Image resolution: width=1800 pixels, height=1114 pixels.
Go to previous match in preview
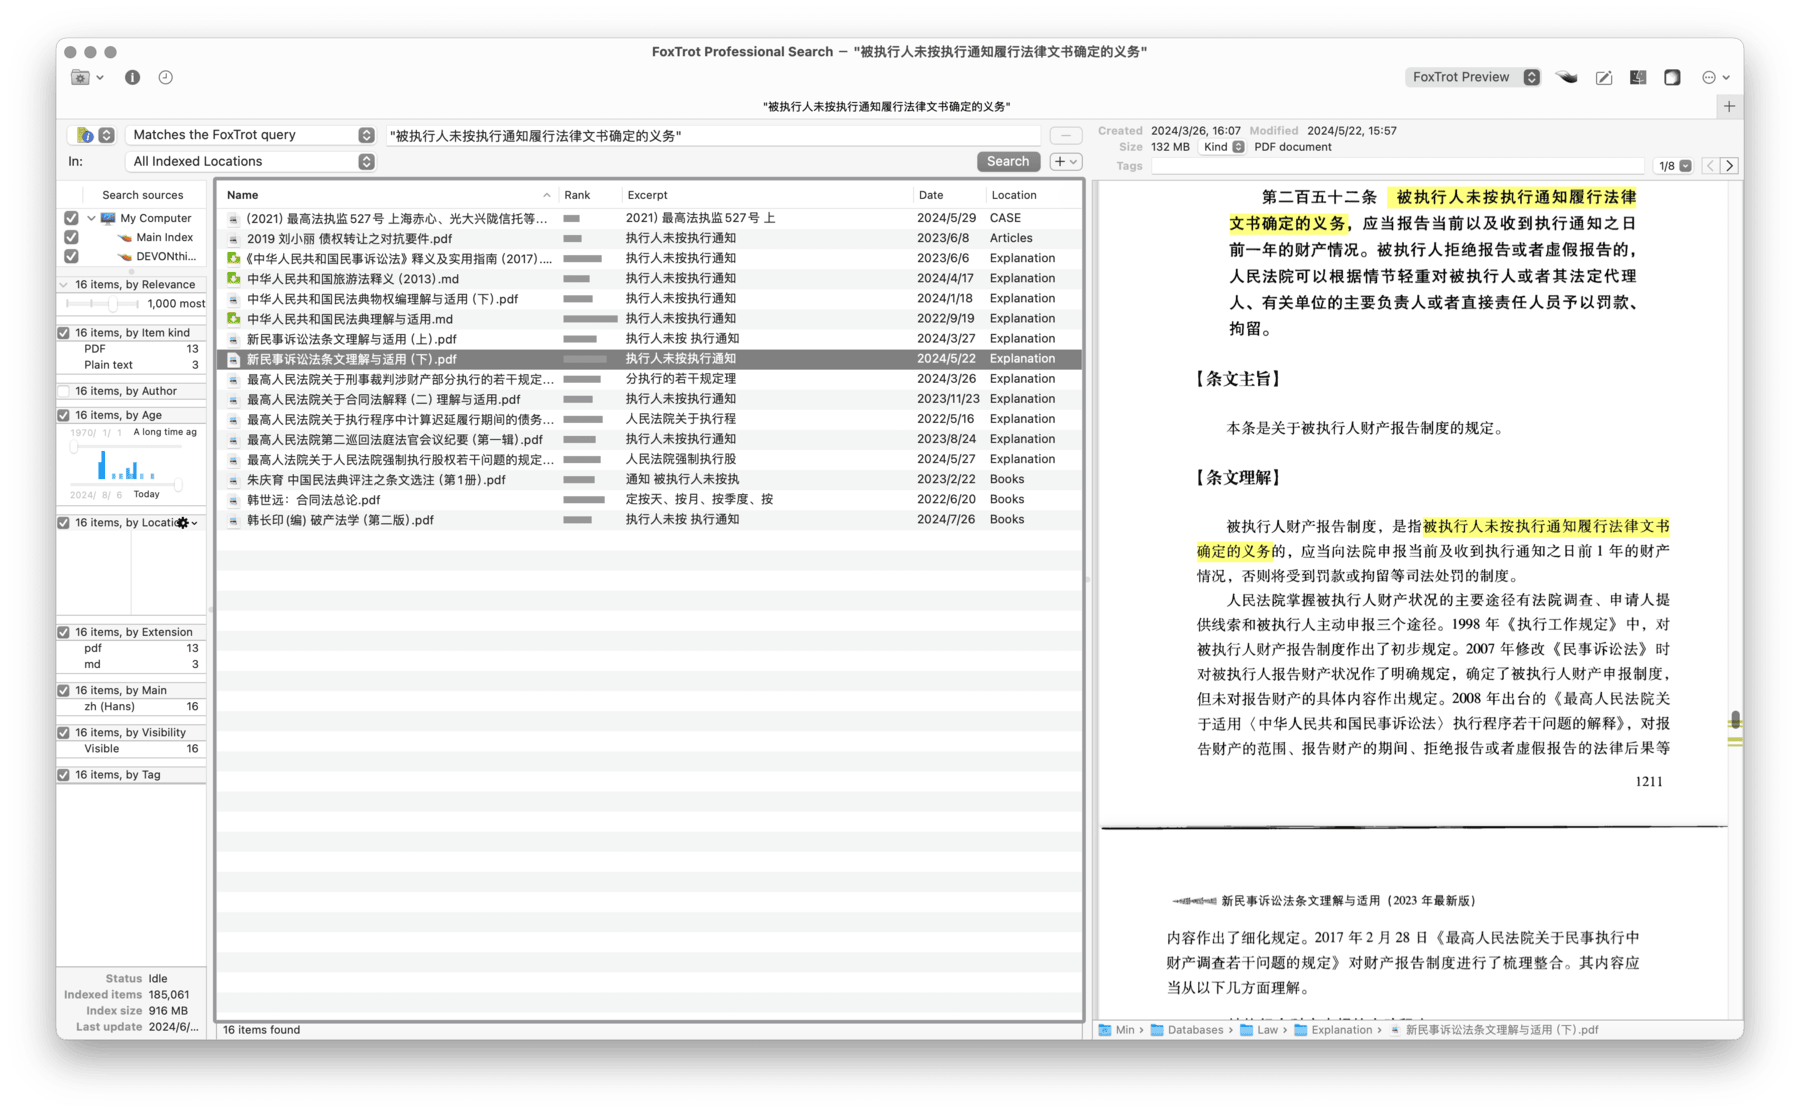point(1710,166)
